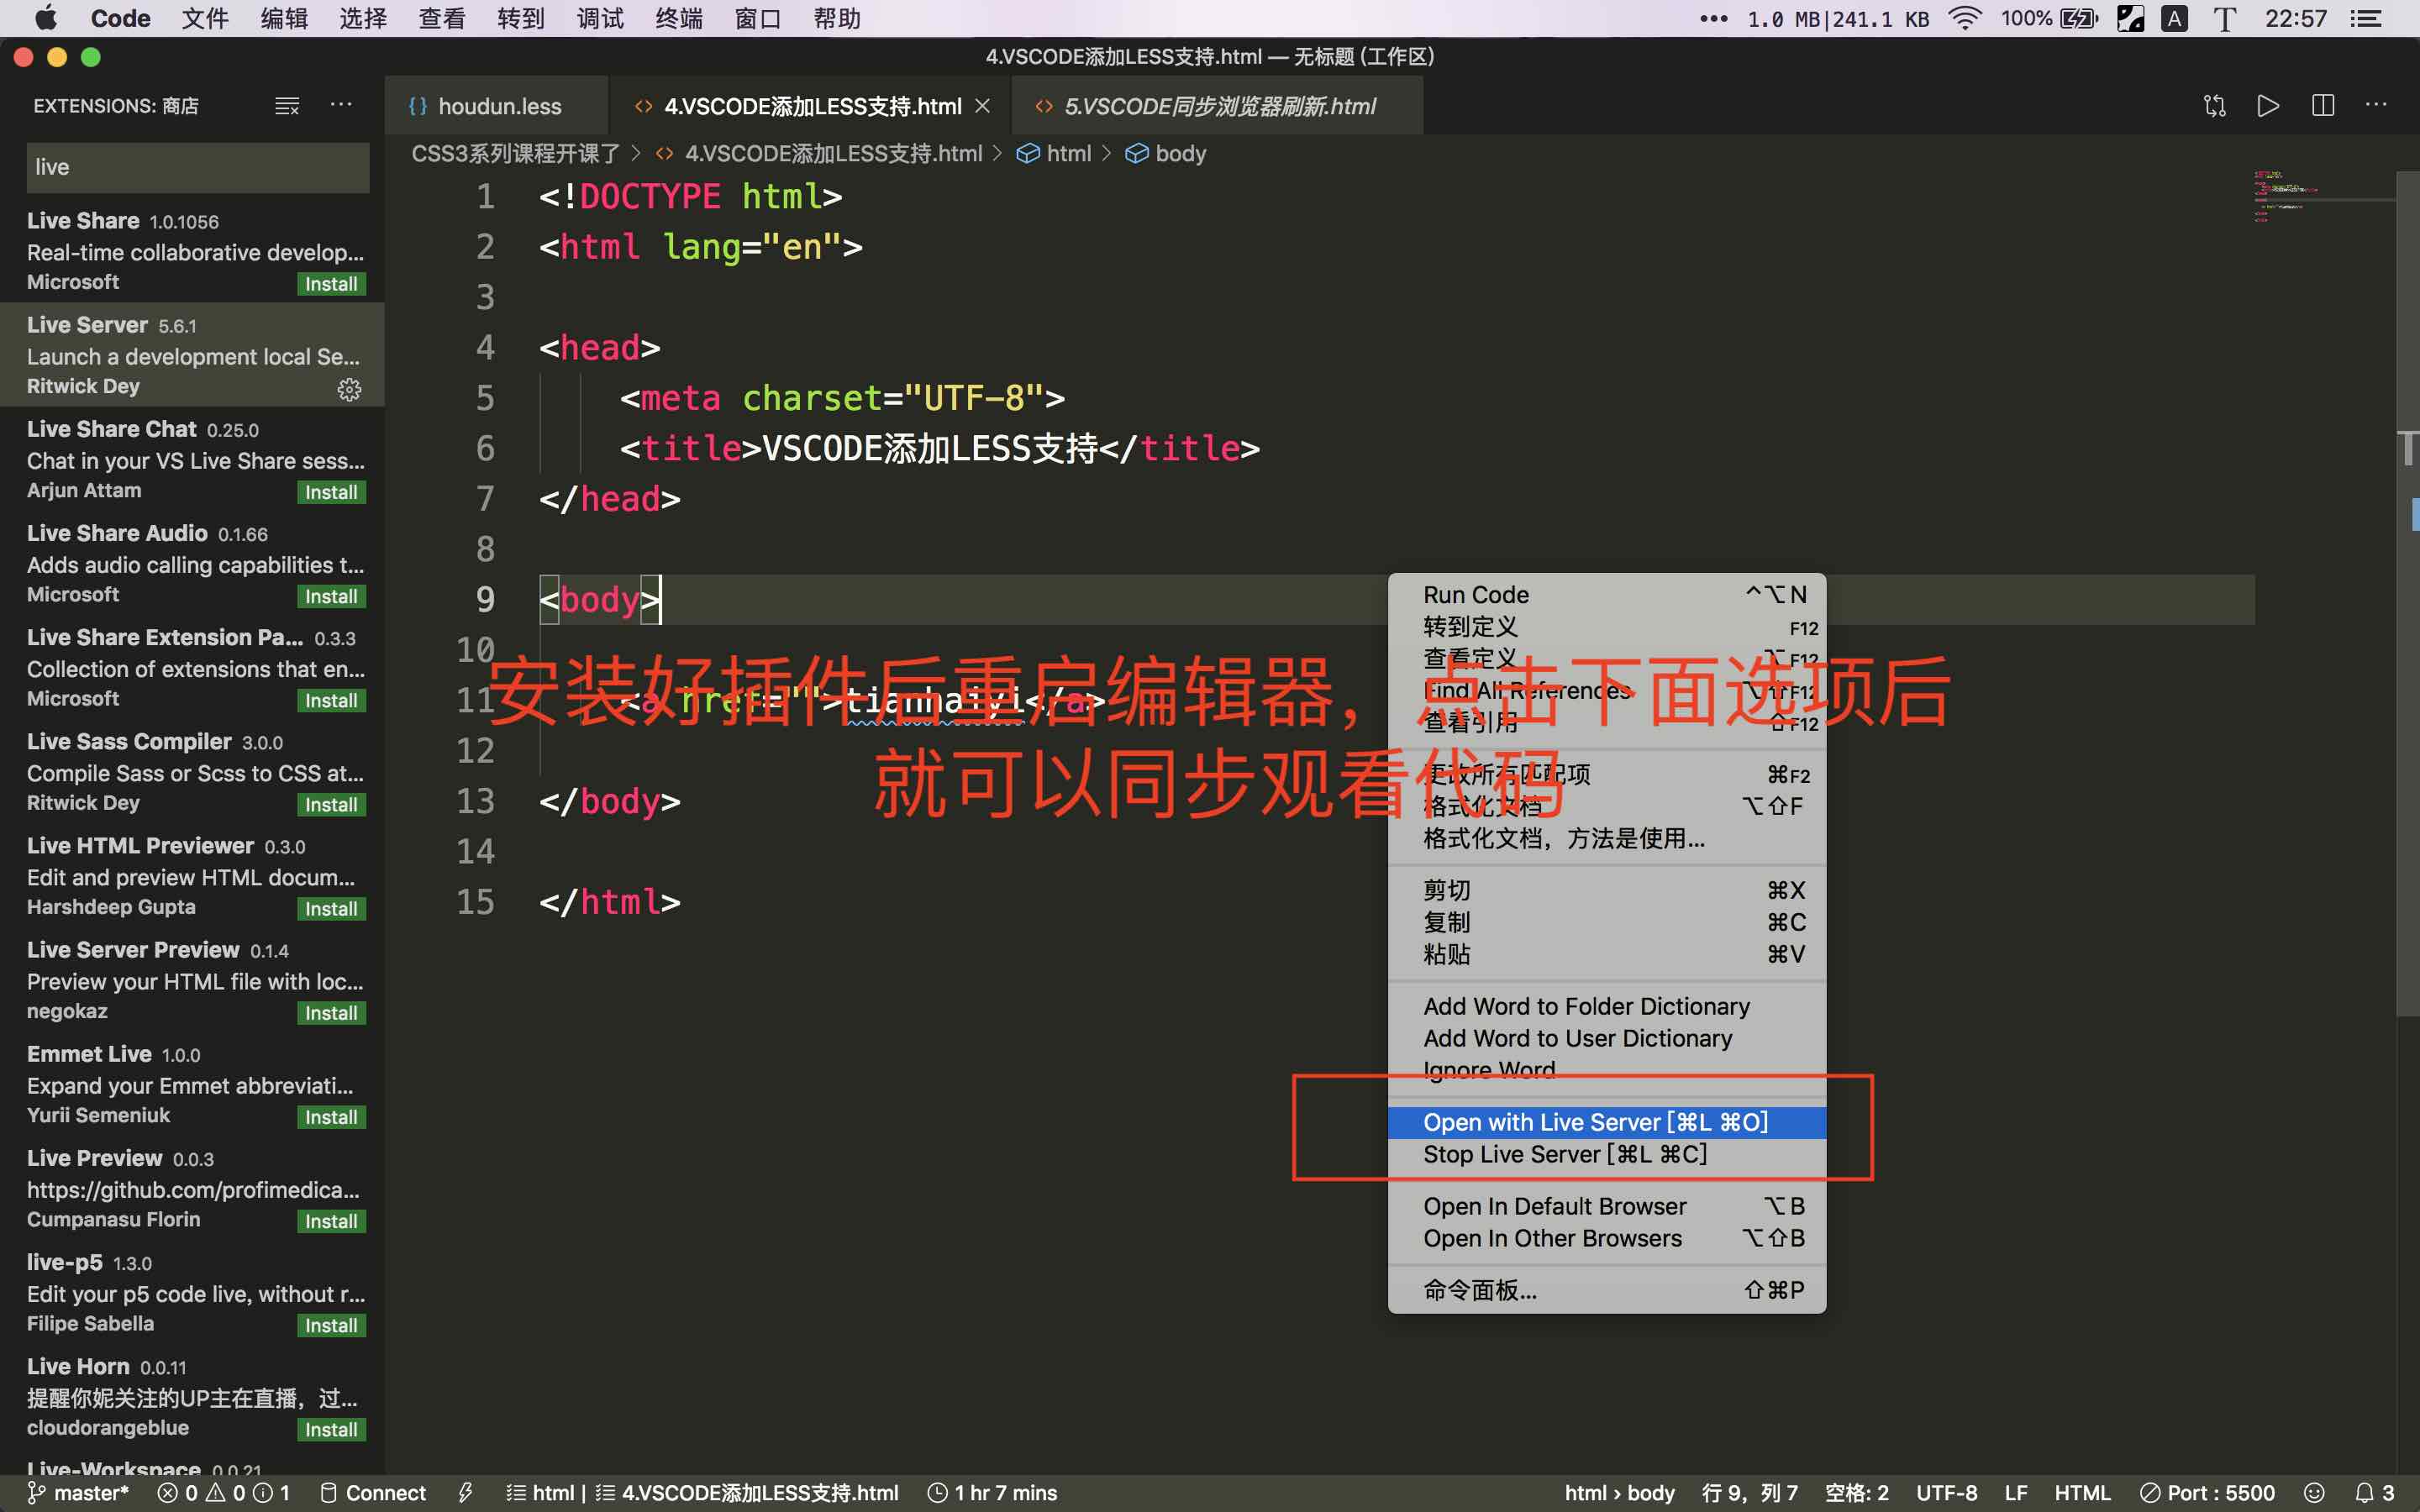Click Port : 5500 Live Server status
Viewport: 2420px width, 1512px height.
click(x=2207, y=1493)
